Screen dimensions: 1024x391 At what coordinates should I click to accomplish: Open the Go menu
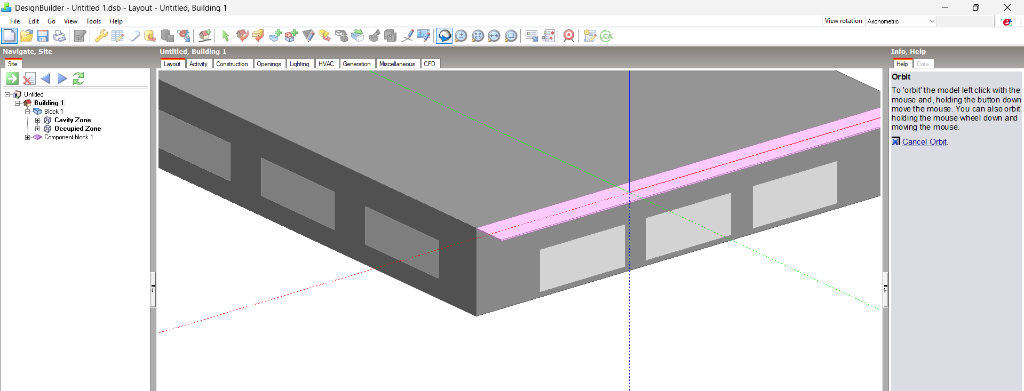tap(52, 21)
